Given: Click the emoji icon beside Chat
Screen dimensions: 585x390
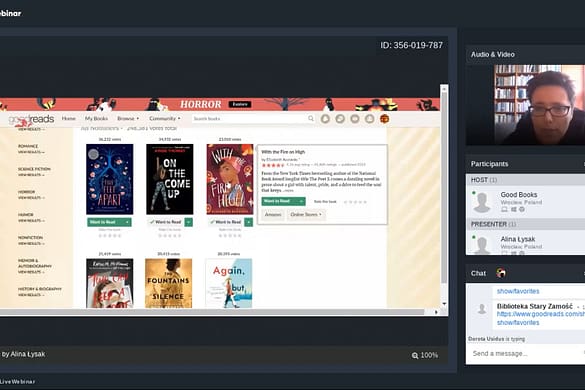Looking at the screenshot, I should coord(501,273).
